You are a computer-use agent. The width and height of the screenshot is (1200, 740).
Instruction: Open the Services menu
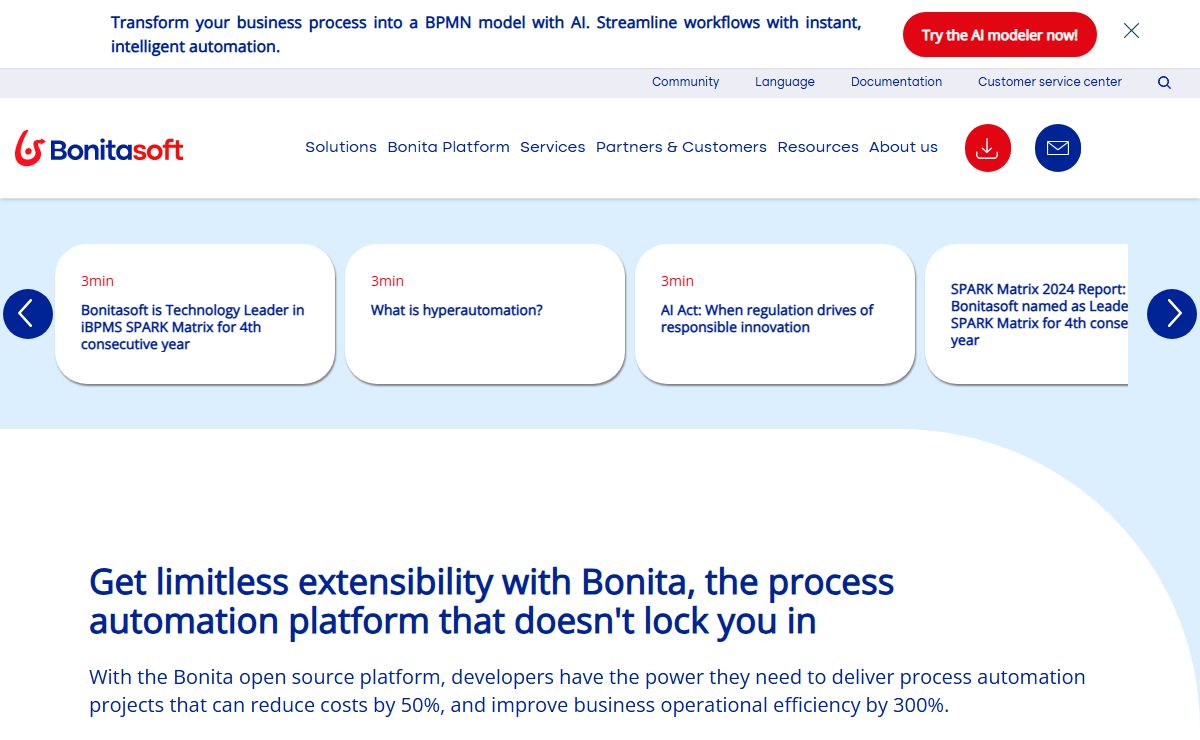point(553,147)
